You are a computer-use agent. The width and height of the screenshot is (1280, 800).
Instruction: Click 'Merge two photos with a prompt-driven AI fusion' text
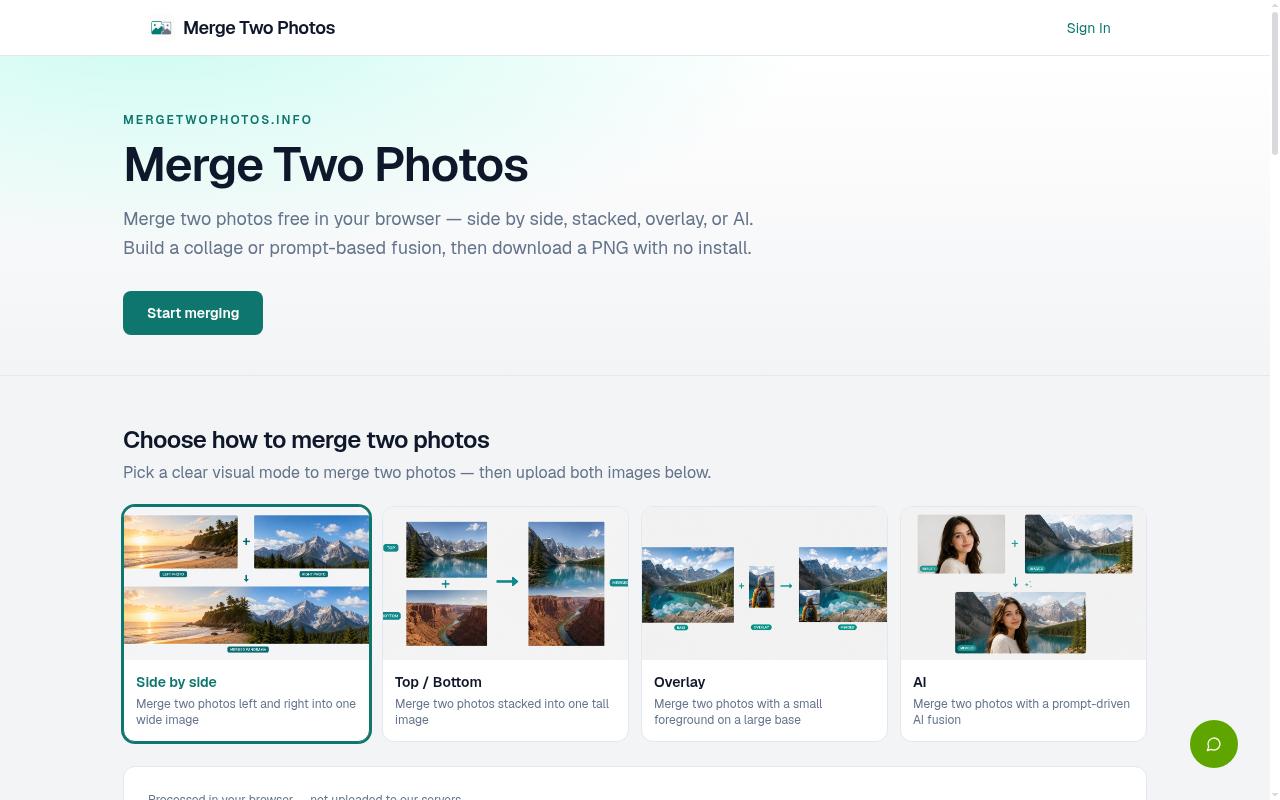coord(1021,712)
